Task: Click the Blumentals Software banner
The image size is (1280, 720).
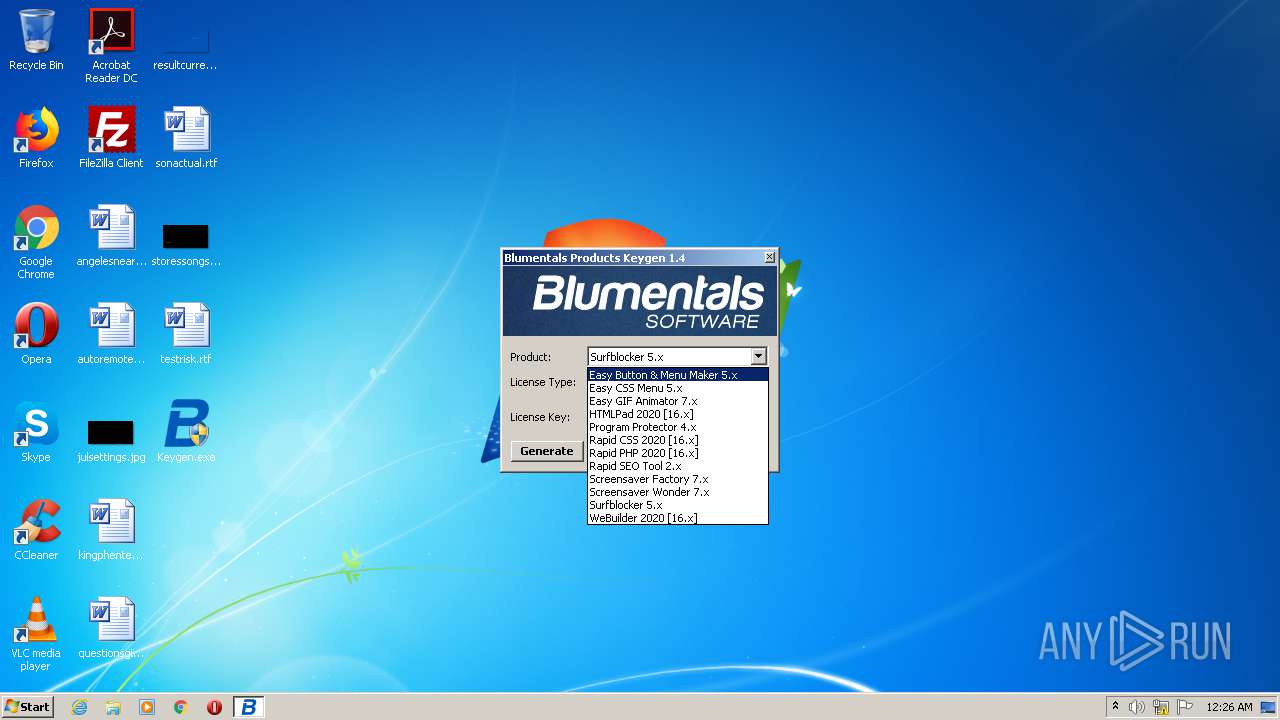Action: (x=640, y=301)
